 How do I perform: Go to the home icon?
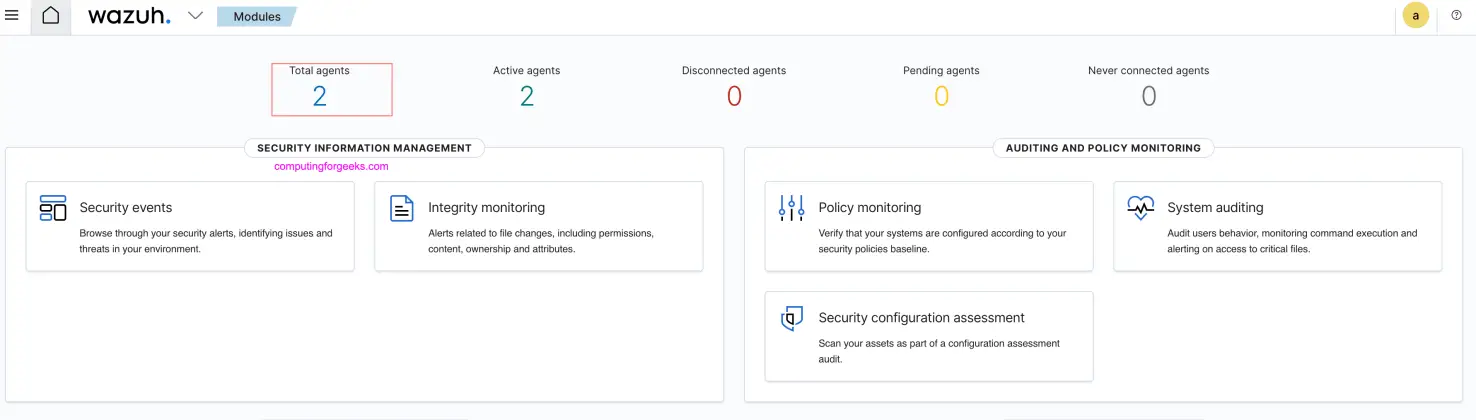pyautogui.click(x=50, y=16)
